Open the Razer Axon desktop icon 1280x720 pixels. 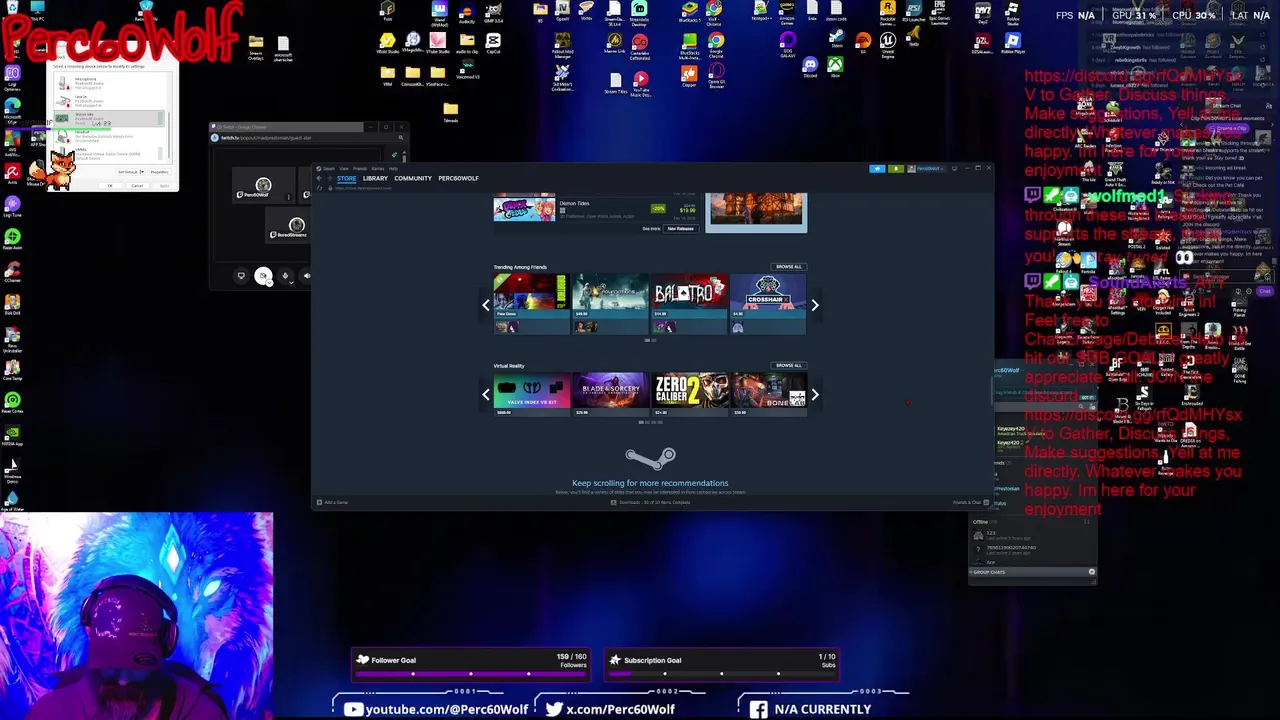coord(13,240)
